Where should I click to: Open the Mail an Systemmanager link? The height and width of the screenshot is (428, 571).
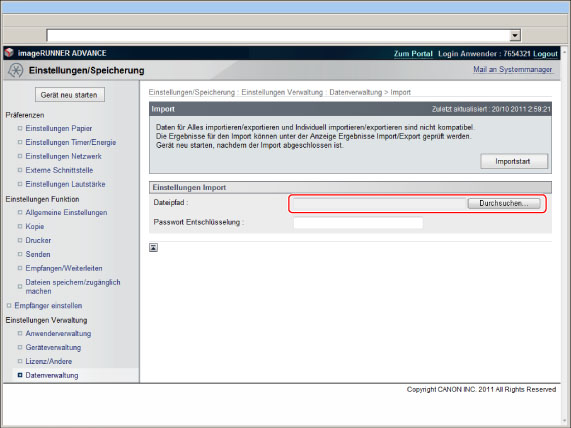click(x=512, y=69)
